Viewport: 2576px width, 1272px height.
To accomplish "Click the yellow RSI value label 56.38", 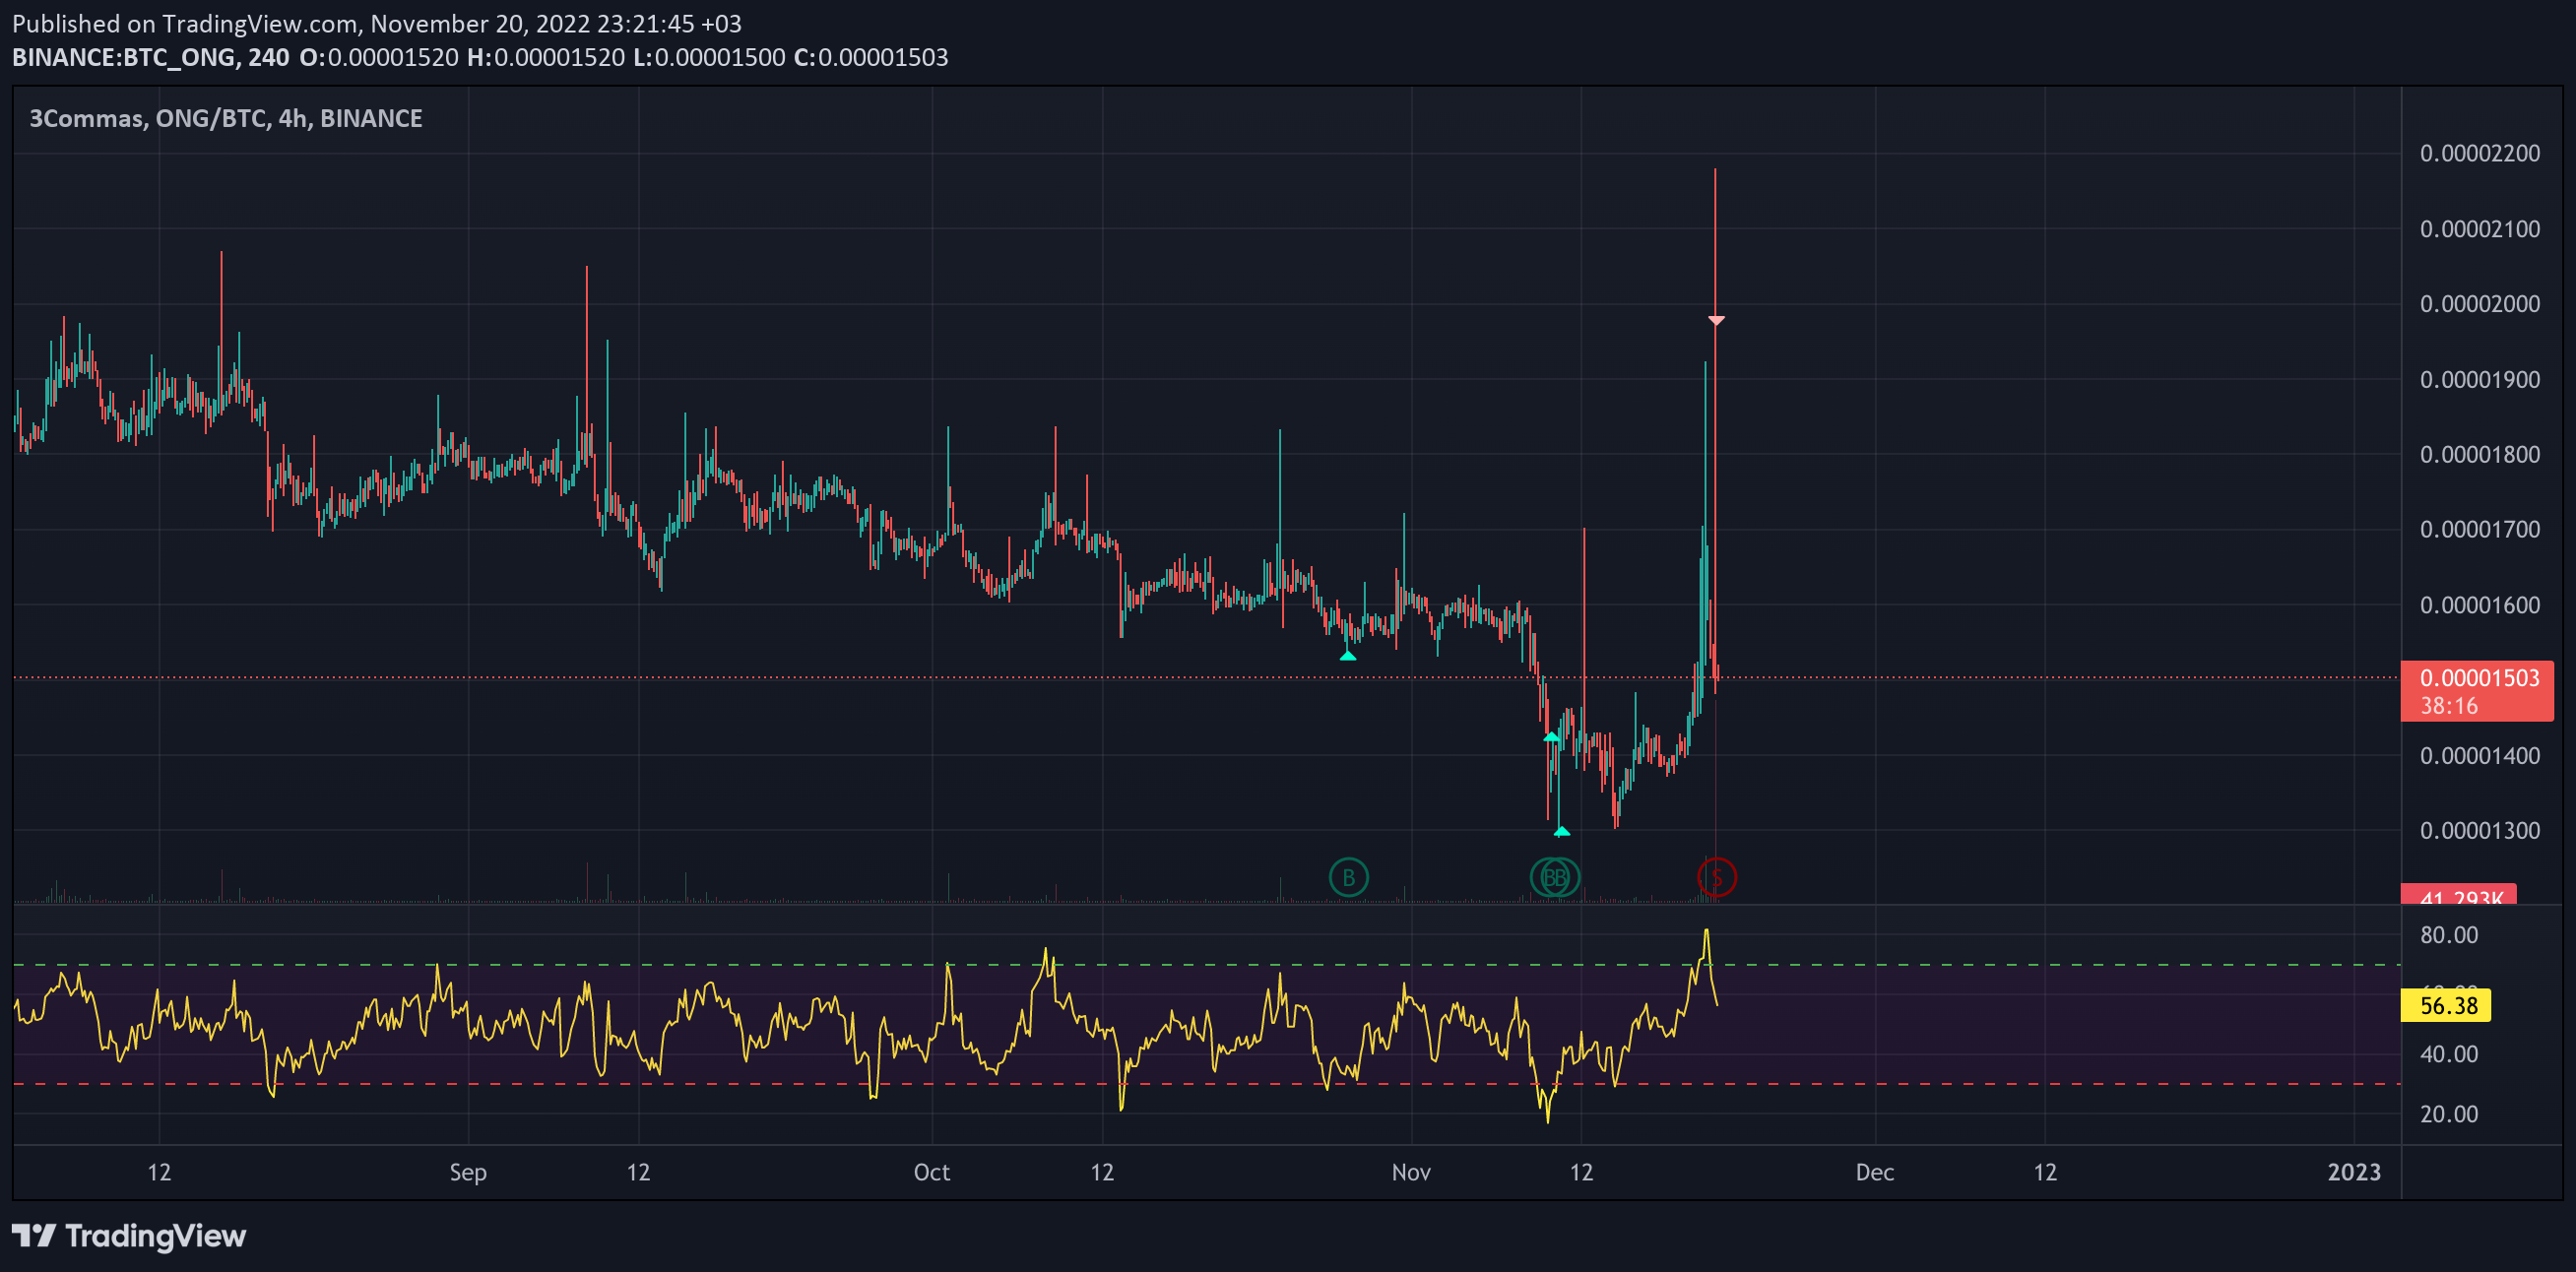I will (2445, 1005).
